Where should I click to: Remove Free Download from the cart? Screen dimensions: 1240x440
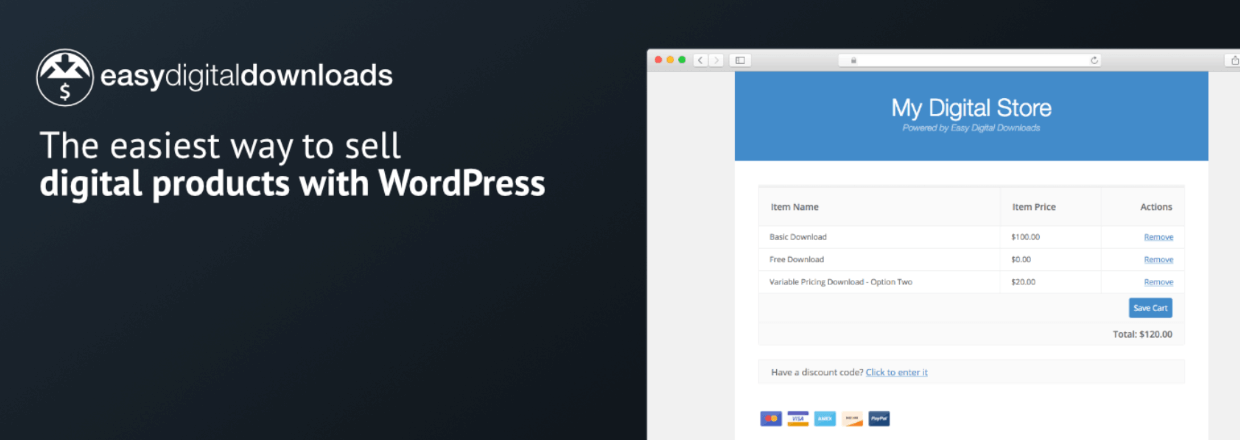coord(1158,259)
